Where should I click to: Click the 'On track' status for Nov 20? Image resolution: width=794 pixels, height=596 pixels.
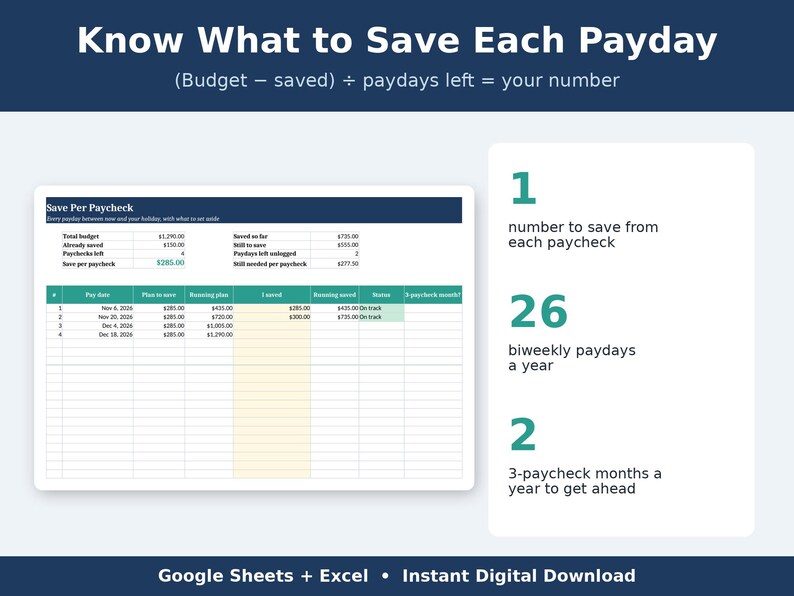[x=381, y=317]
